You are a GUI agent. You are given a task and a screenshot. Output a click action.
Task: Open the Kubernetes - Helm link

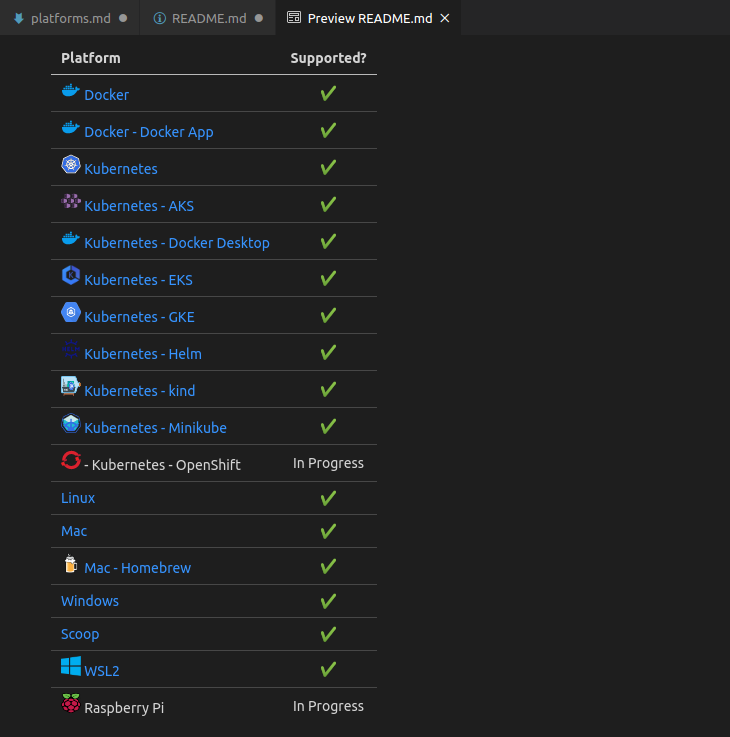[x=143, y=354]
